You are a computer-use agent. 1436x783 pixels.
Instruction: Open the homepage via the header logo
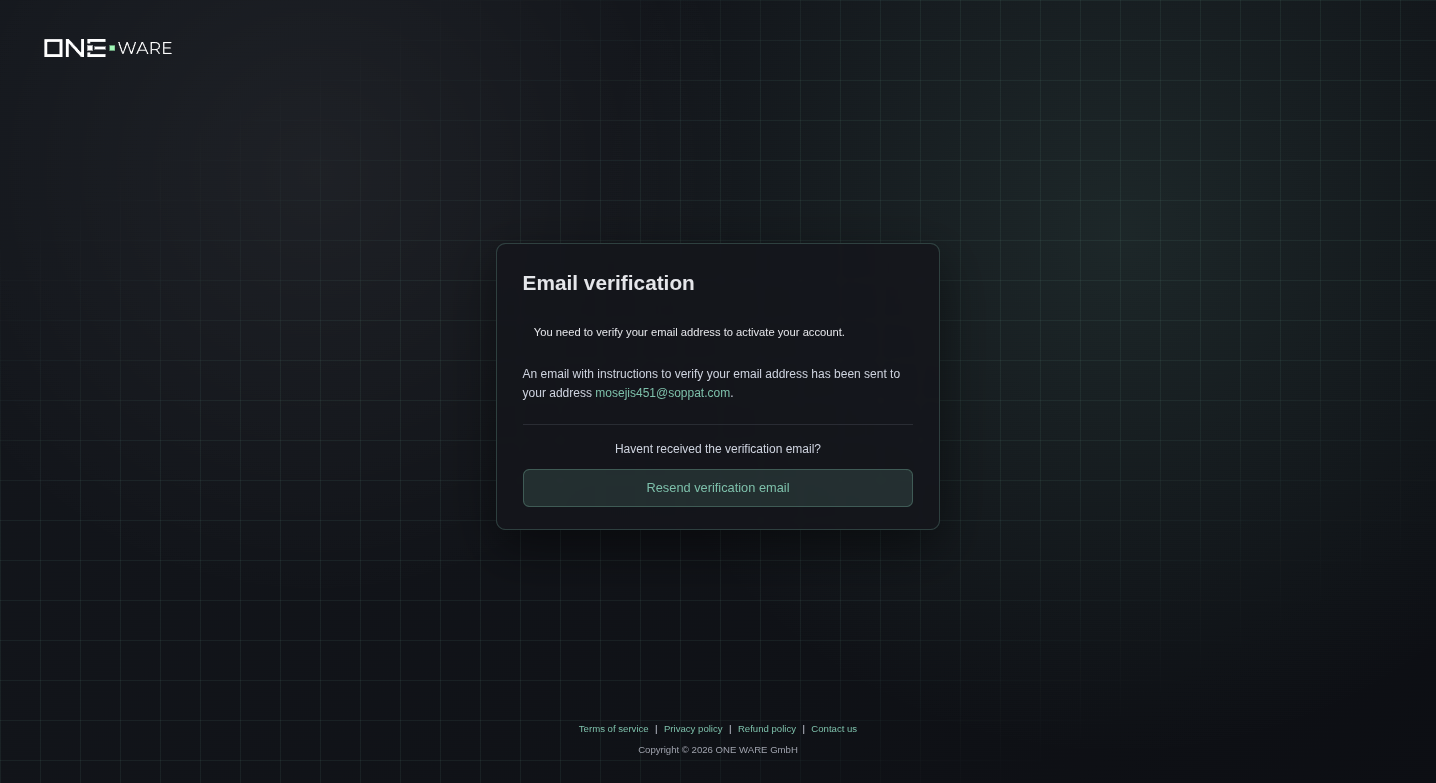tap(107, 47)
